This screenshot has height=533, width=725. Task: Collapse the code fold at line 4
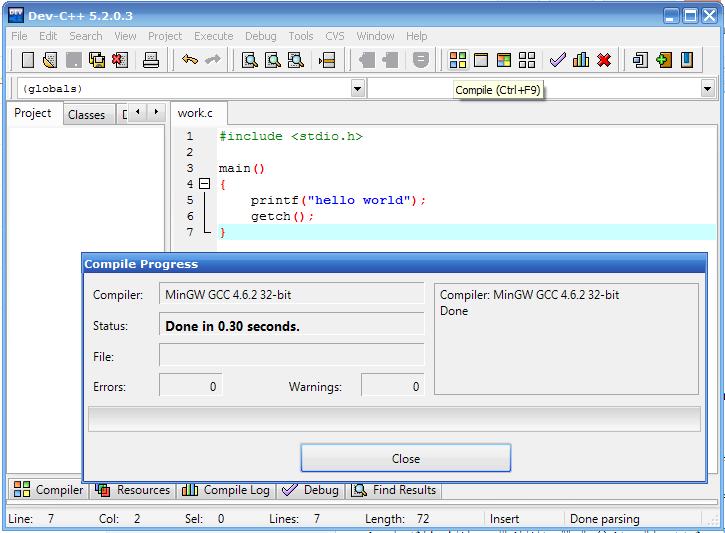coord(204,184)
